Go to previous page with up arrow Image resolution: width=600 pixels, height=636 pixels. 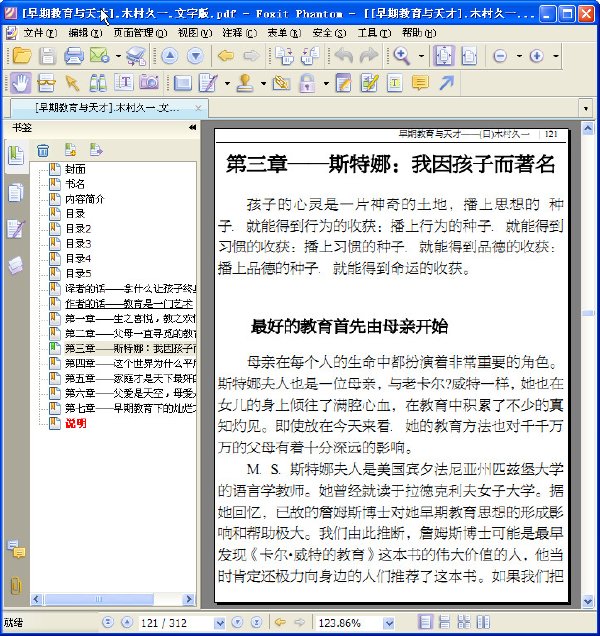[170, 56]
